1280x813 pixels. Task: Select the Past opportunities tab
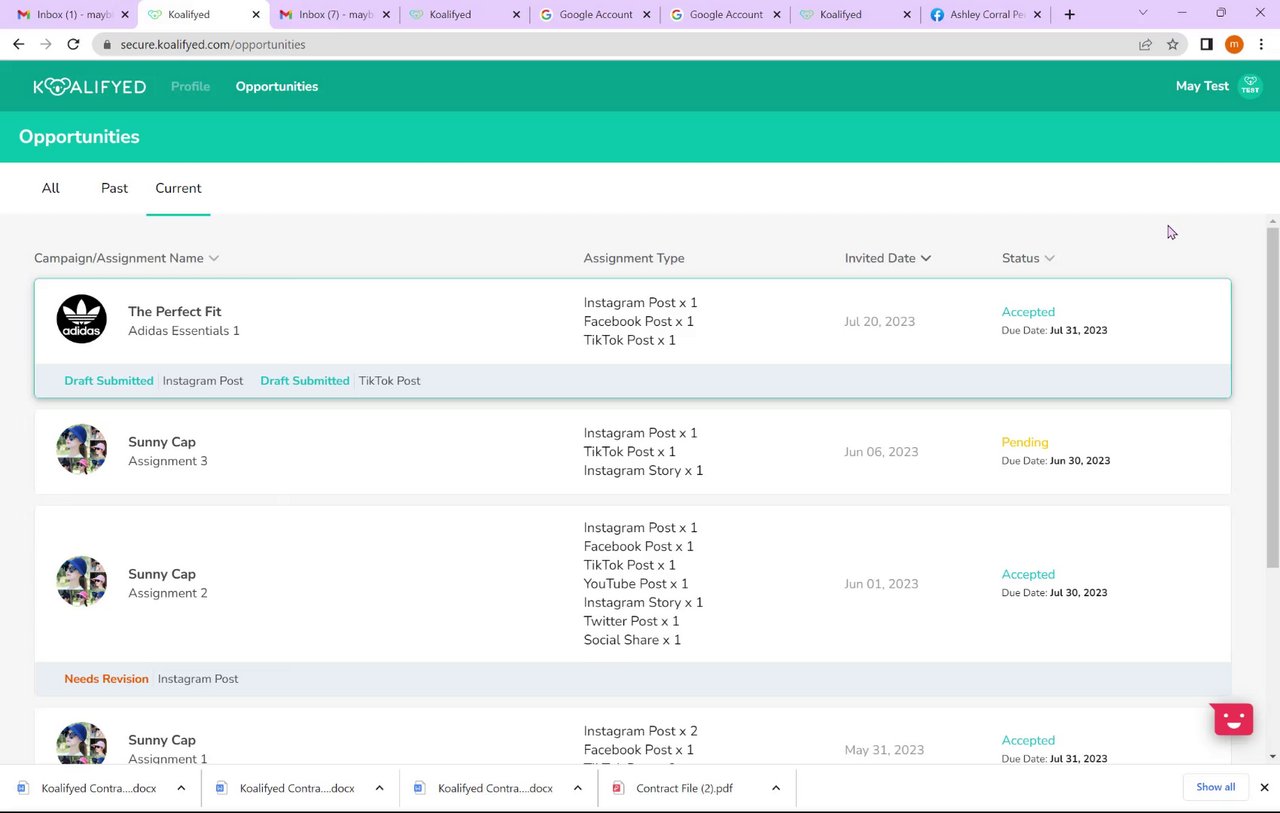tap(114, 188)
